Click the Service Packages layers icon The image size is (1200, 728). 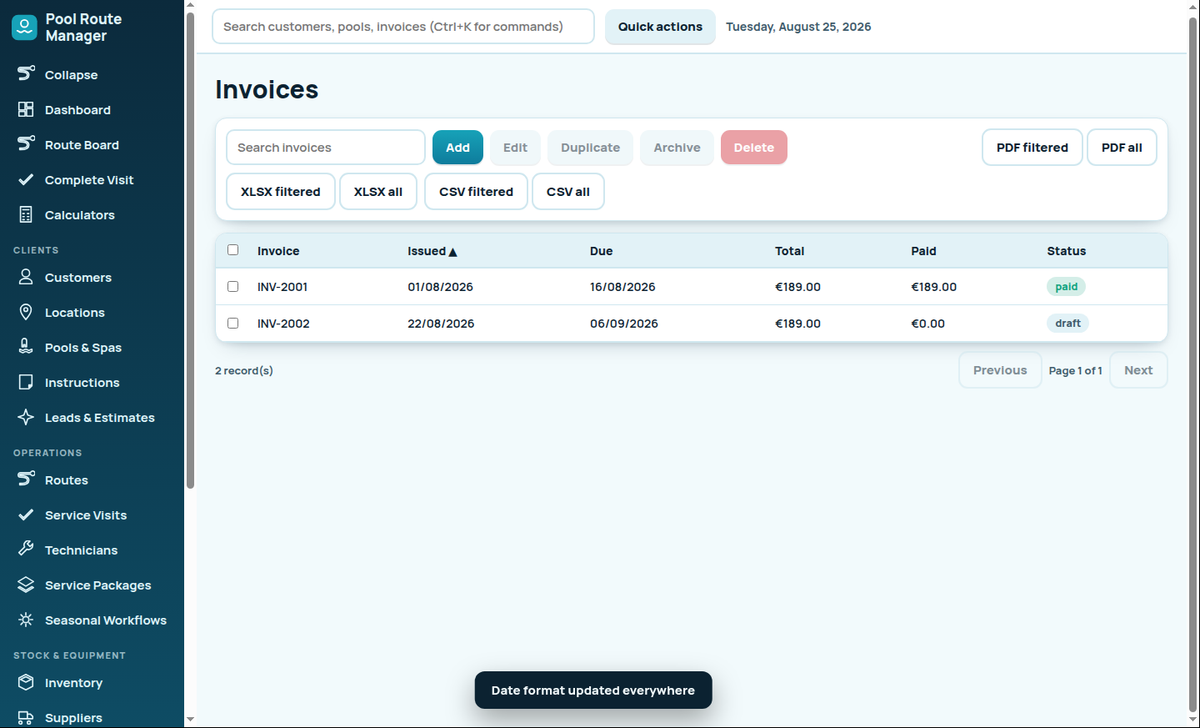tap(26, 586)
